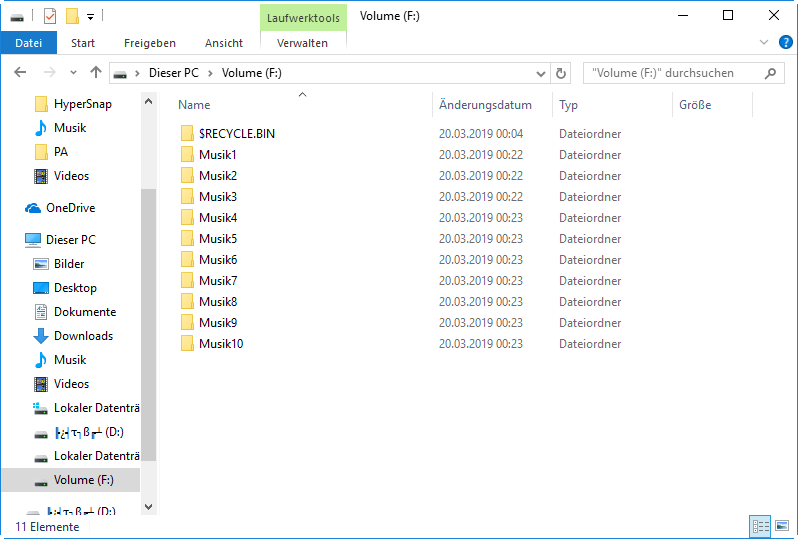
Task: Click the 20.03.2019 00:04 date cell
Action: 481,134
